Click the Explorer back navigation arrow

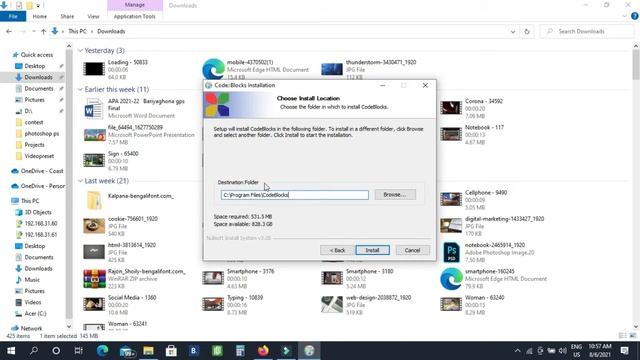click(x=9, y=31)
